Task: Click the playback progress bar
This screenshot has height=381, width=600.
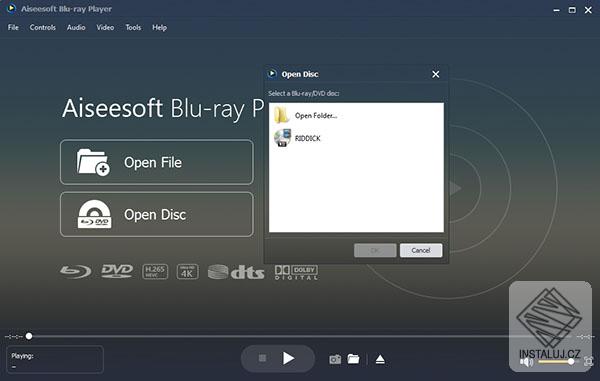Action: pos(300,336)
